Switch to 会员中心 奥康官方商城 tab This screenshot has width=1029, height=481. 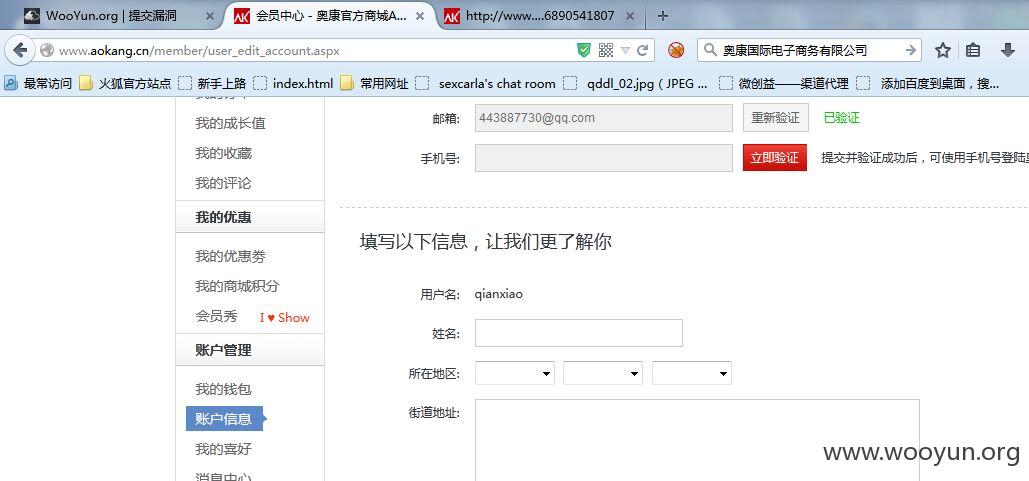[330, 16]
